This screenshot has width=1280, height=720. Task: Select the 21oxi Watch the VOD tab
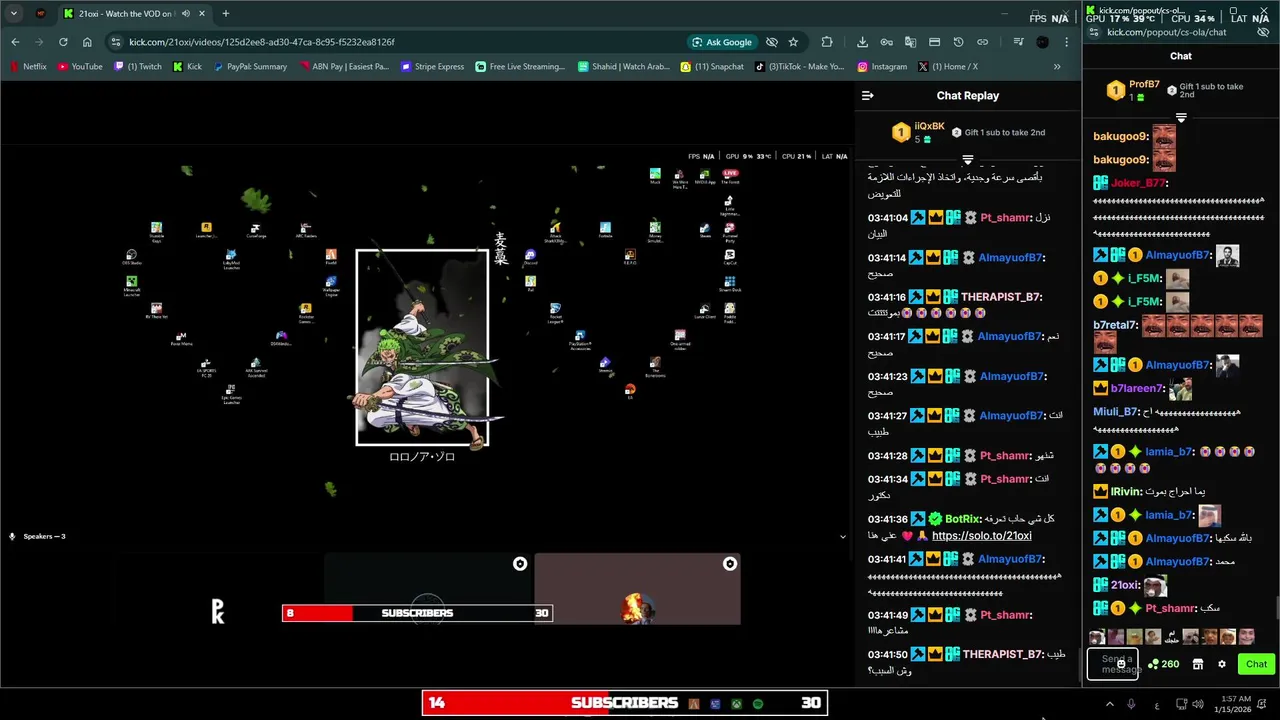pyautogui.click(x=125, y=14)
